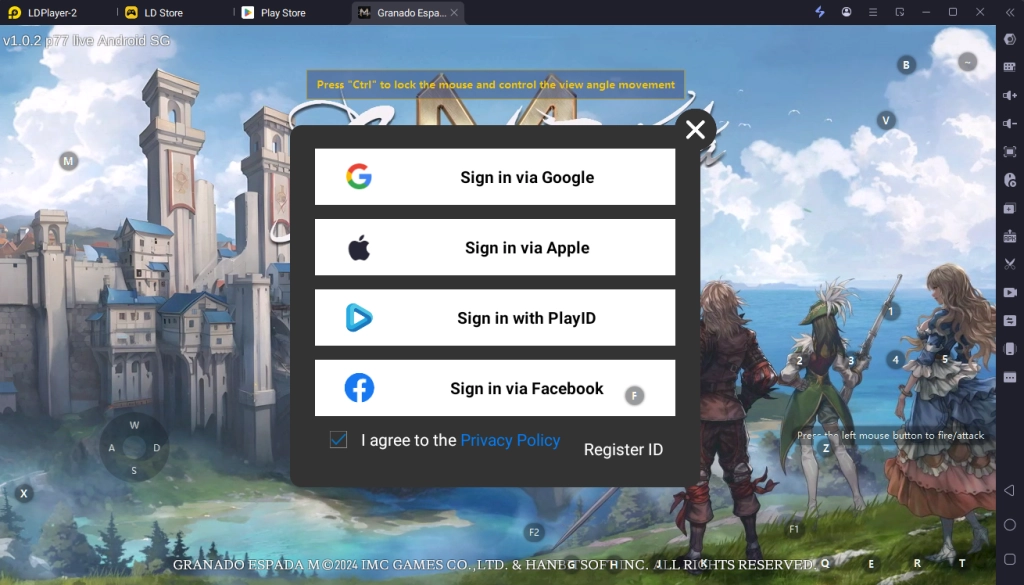This screenshot has width=1024, height=585.
Task: Click the Z key-mapping bubble
Action: 826,448
